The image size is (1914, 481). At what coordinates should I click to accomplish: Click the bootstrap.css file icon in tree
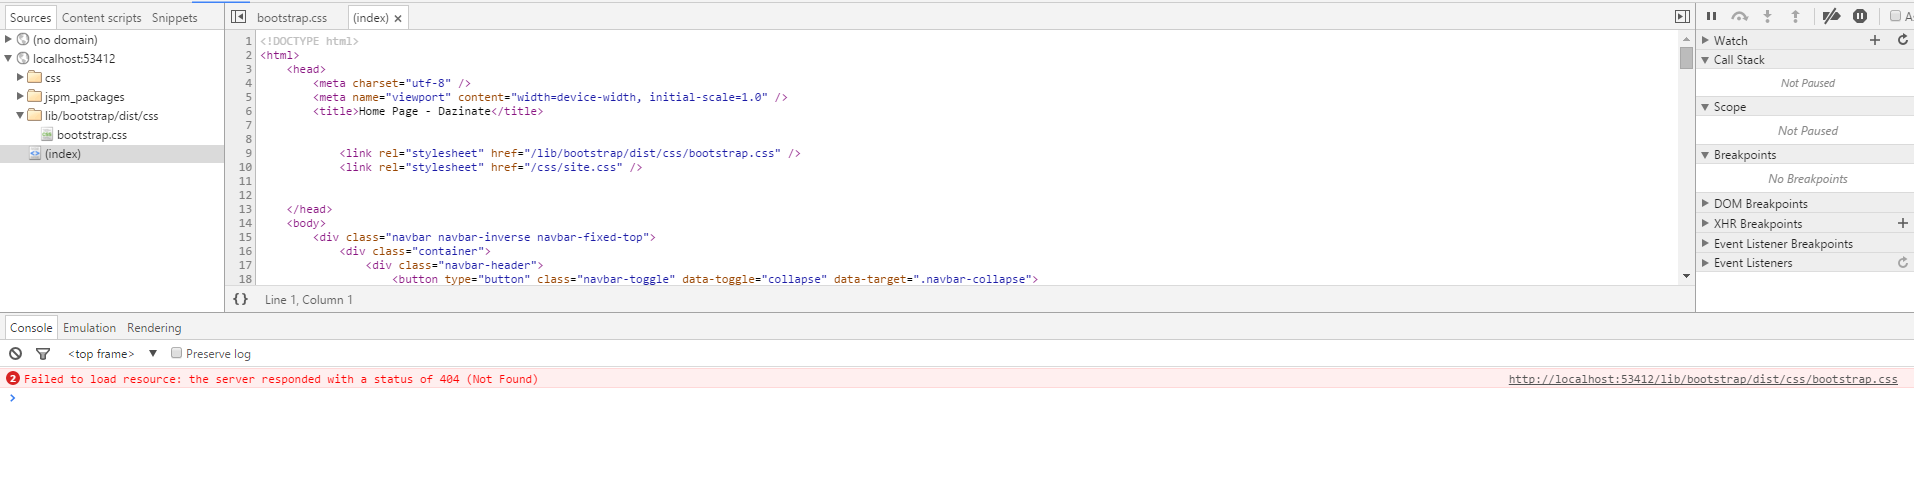pos(47,134)
